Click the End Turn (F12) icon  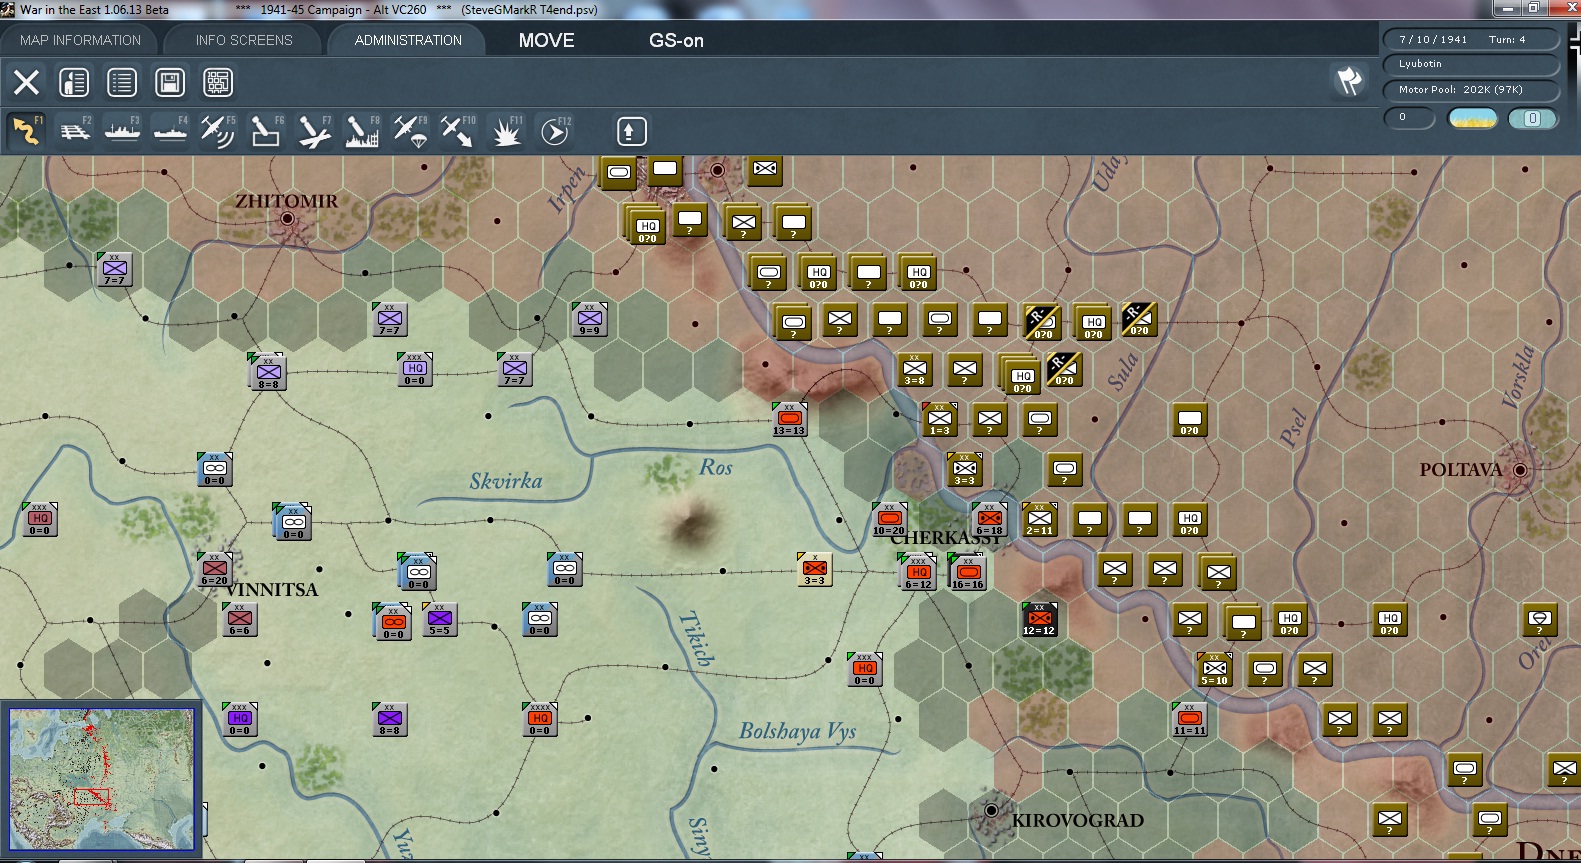pyautogui.click(x=555, y=131)
